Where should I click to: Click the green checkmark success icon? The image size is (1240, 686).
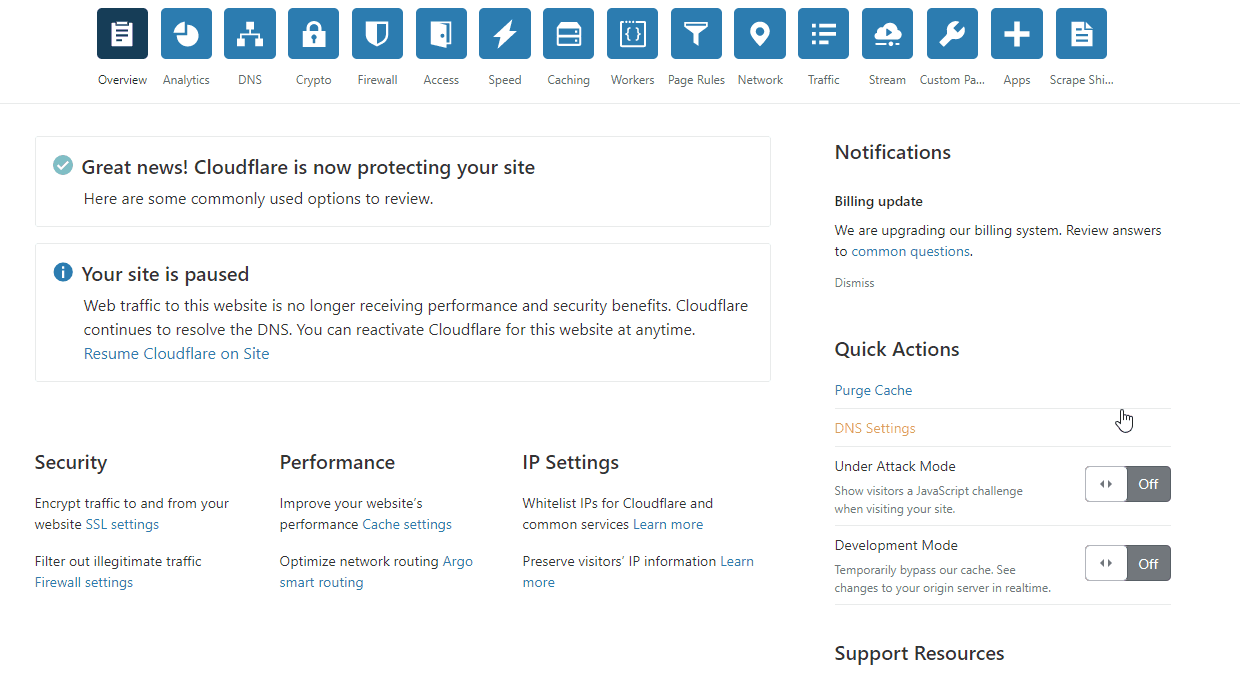[x=63, y=165]
